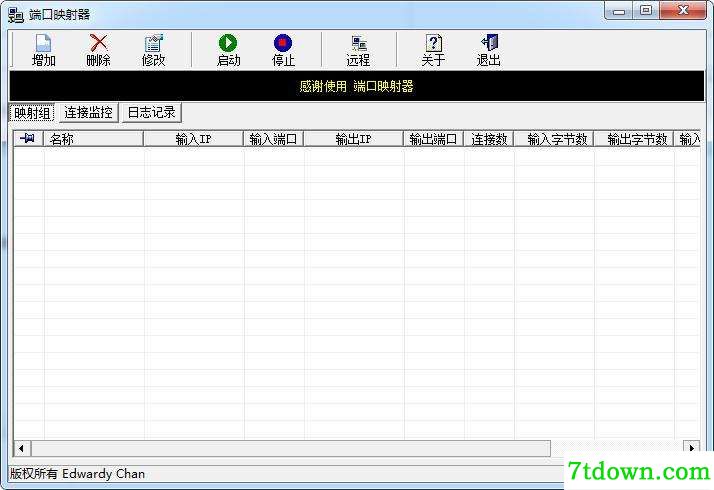Click the horizontal scrollbar thumb

(291, 448)
